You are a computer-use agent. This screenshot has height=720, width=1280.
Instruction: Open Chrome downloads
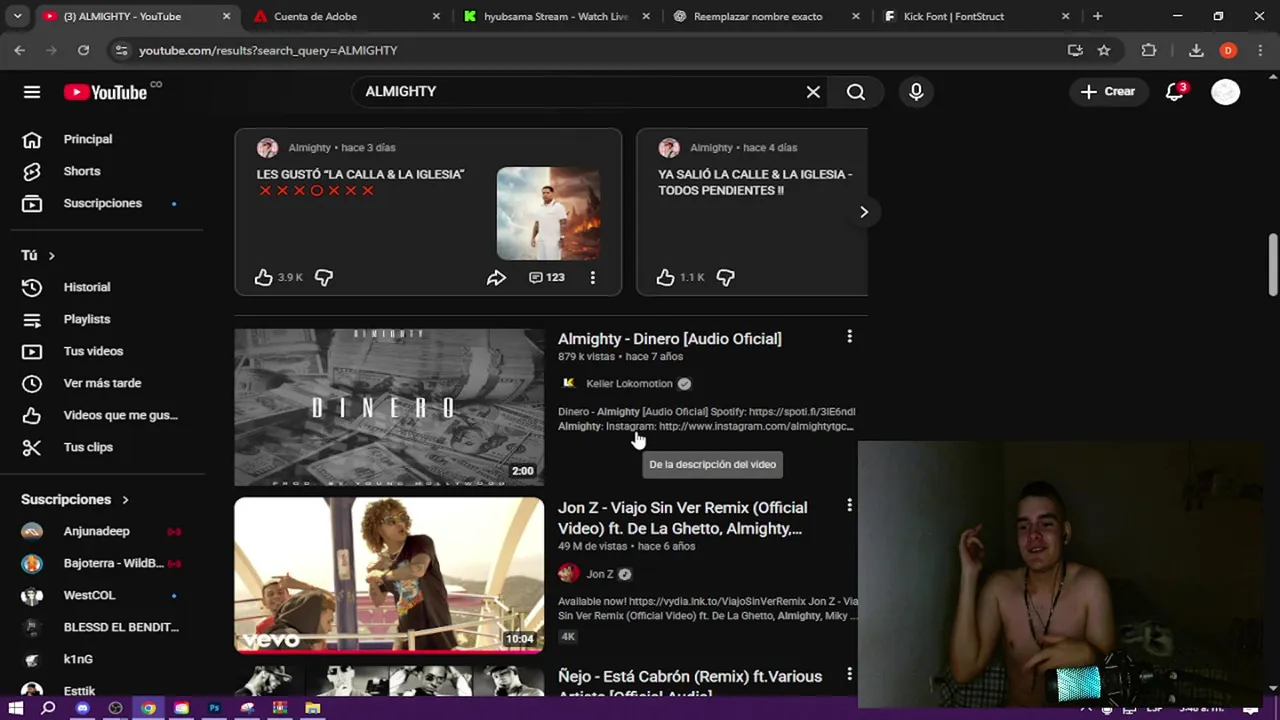point(1196,50)
